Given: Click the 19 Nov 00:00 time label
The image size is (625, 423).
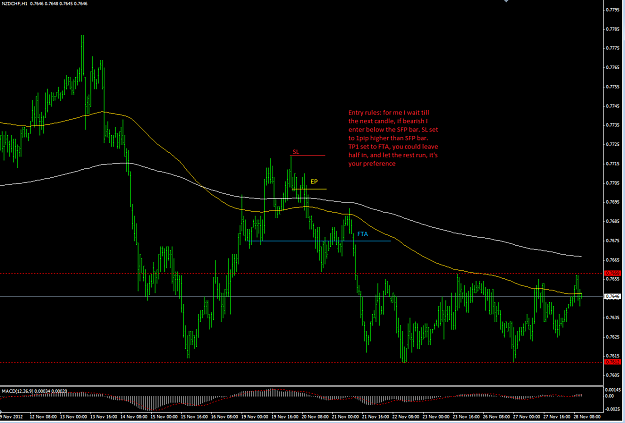Looking at the screenshot, I should point(254,417).
